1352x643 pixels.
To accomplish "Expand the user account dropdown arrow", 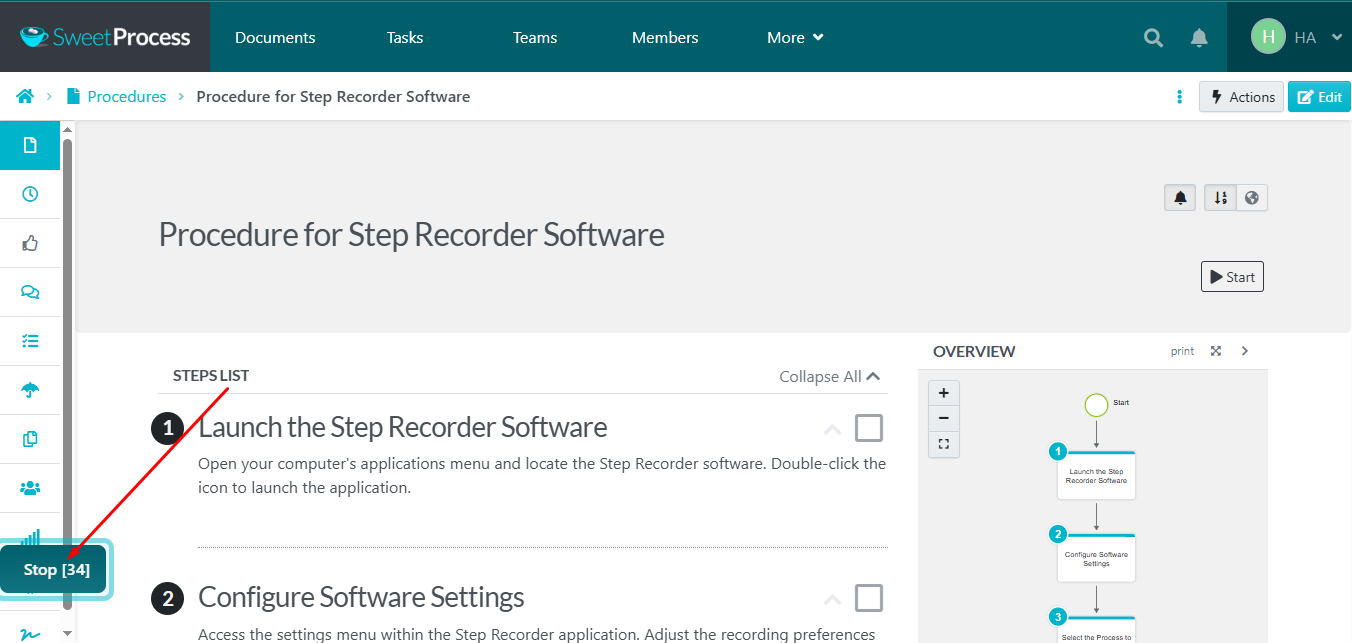I will pos(1337,37).
